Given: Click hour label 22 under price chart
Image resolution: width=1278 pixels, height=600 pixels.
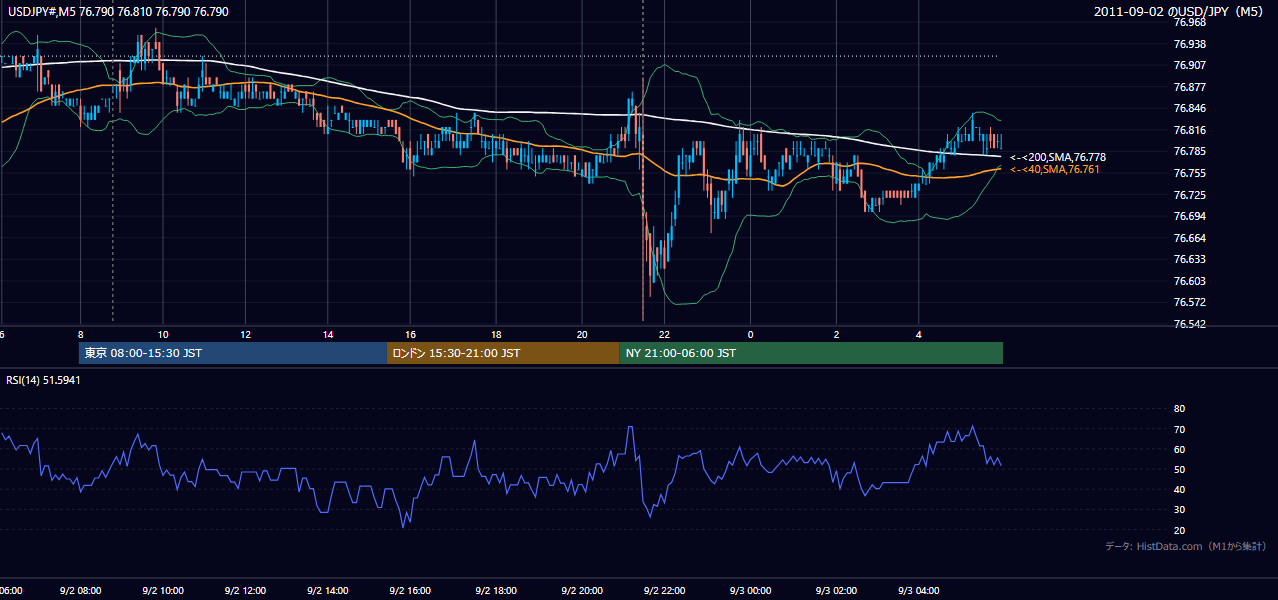Looking at the screenshot, I should pos(665,334).
